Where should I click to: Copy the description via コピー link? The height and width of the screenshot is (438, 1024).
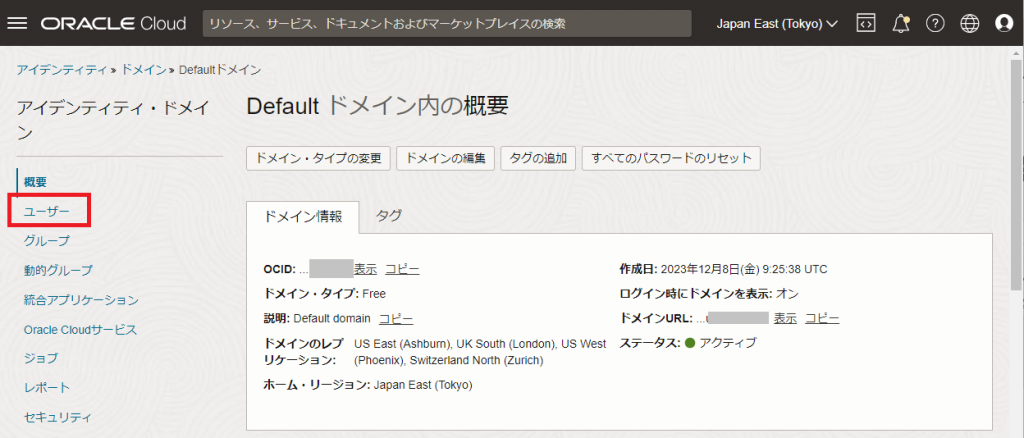tap(396, 319)
